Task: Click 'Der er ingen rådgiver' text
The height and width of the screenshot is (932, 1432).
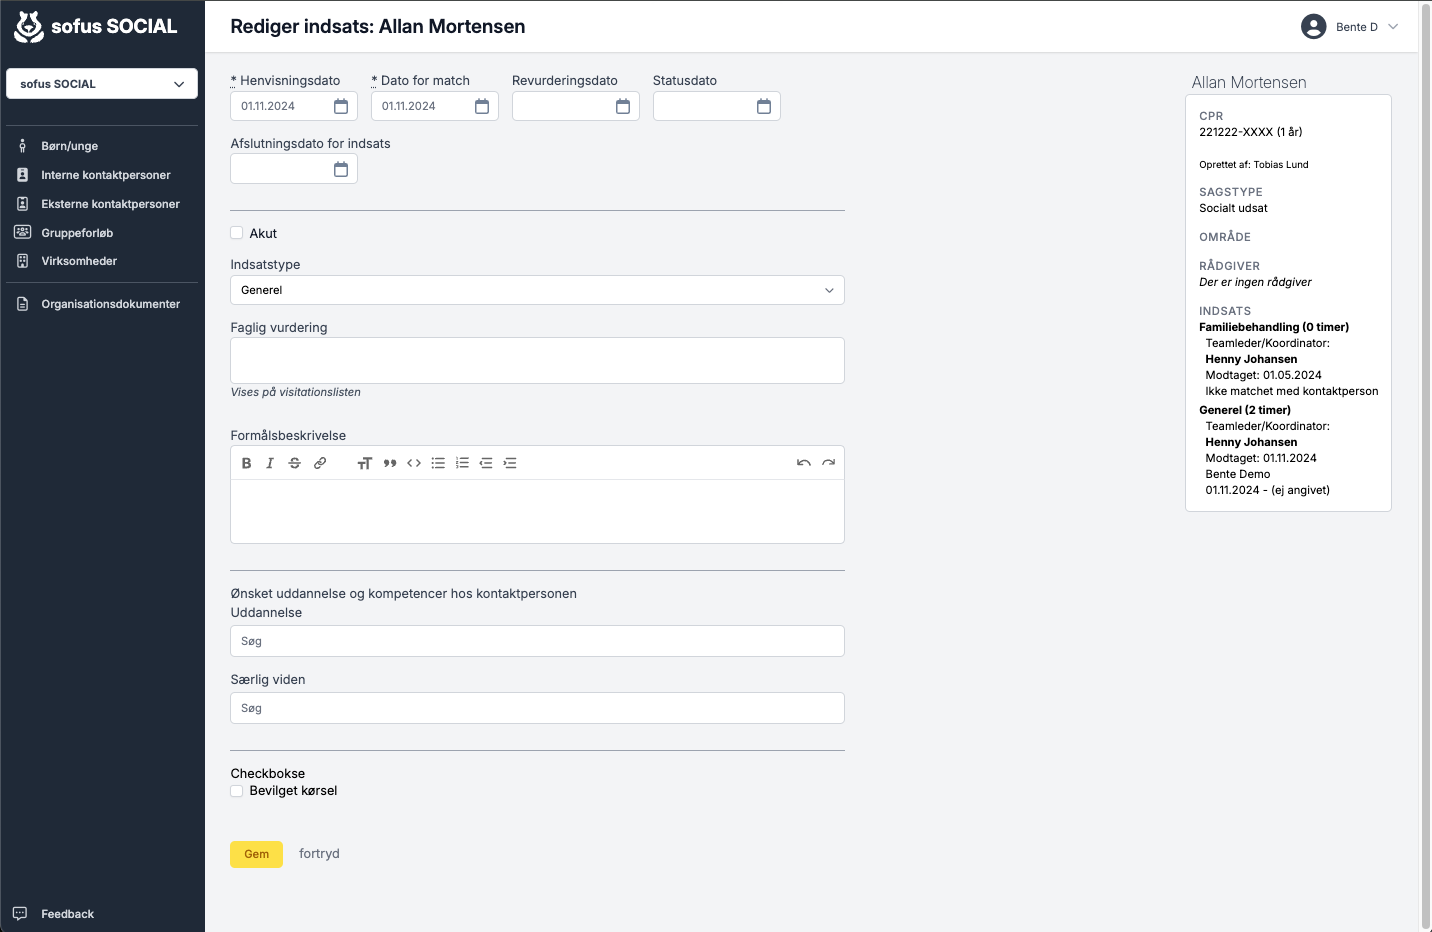Action: [1255, 282]
